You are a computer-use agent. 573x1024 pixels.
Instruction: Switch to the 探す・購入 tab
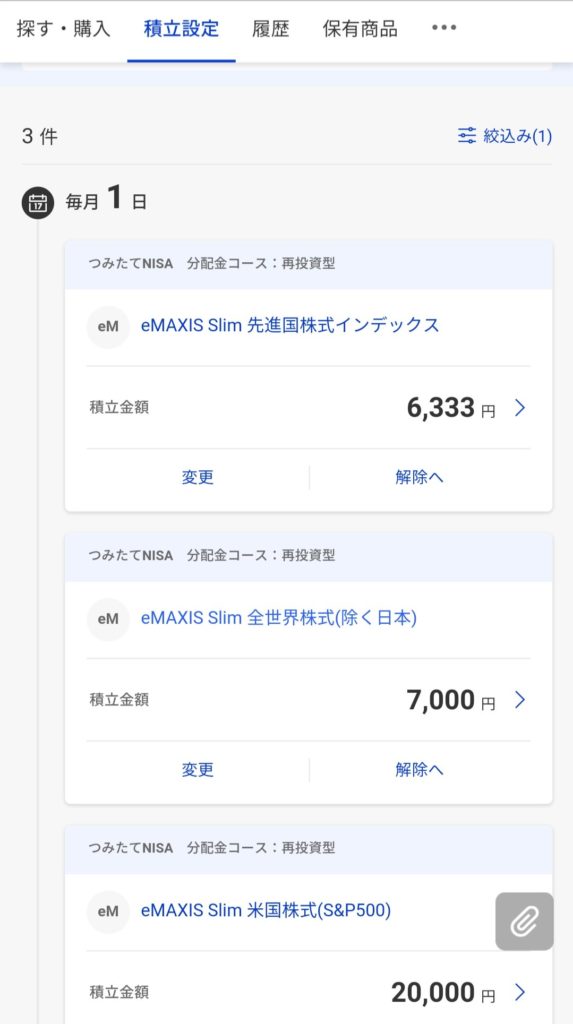click(x=63, y=29)
